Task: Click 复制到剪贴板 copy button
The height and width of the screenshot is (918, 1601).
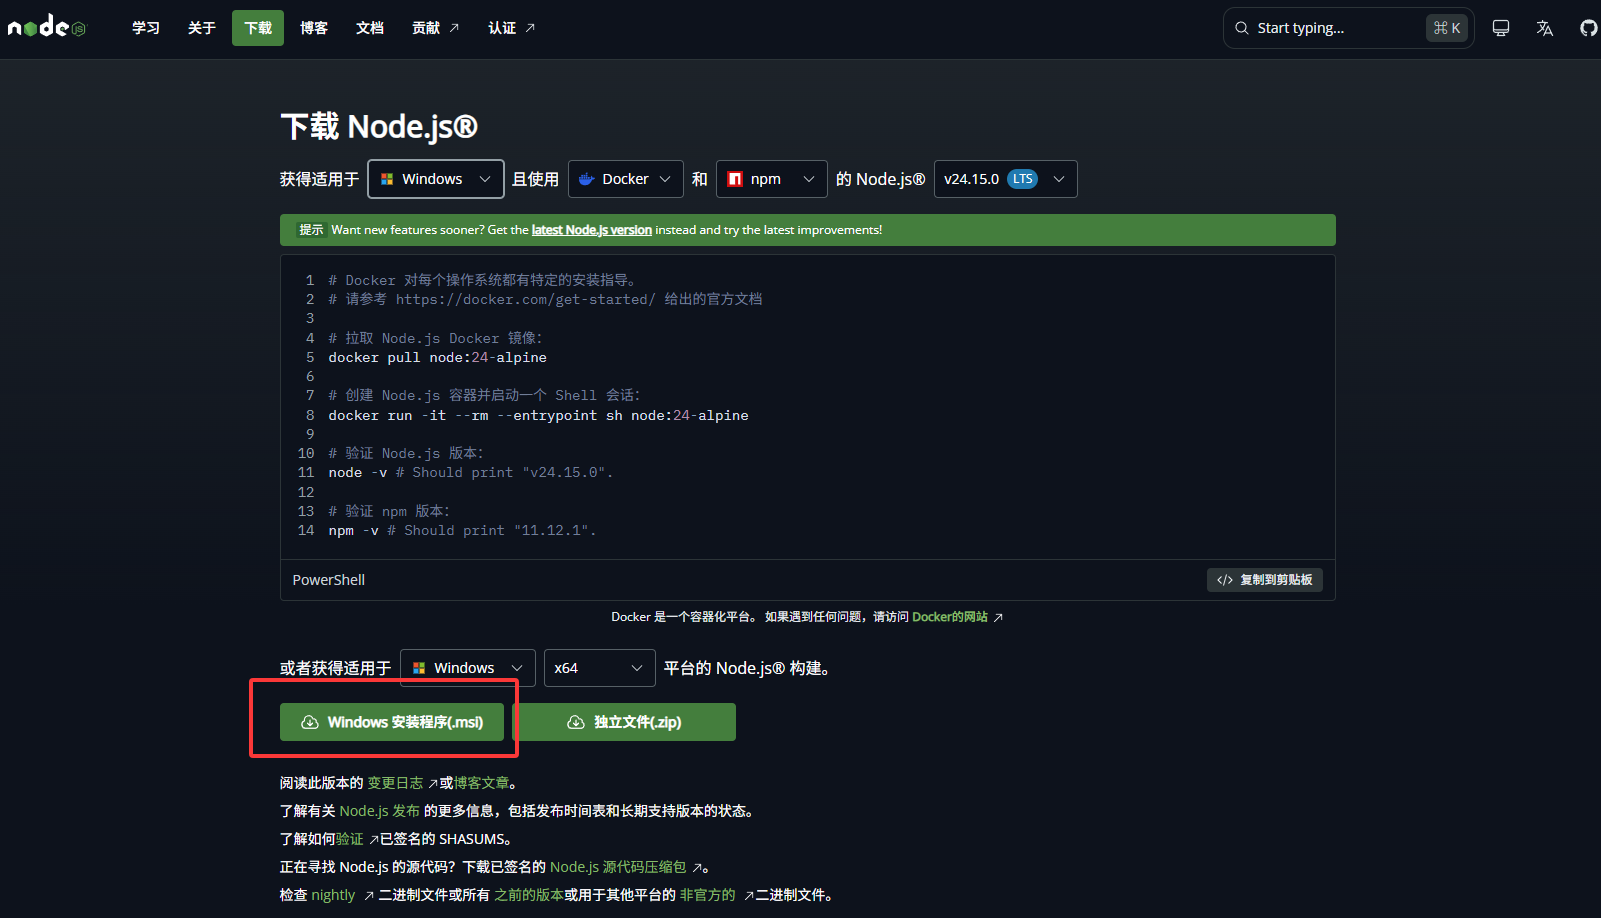Action: pyautogui.click(x=1265, y=580)
